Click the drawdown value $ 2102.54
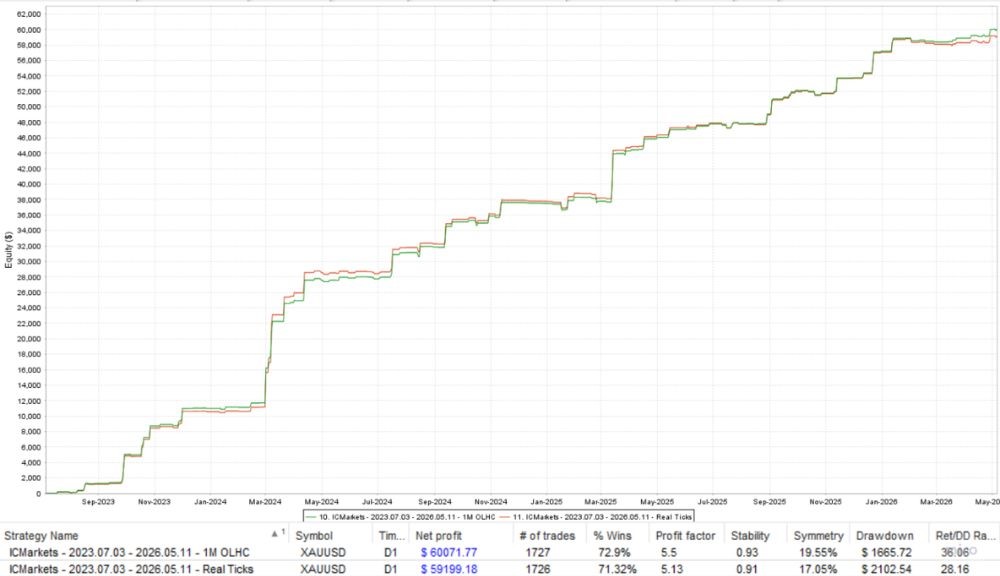Viewport: 1000px width, 576px height. (x=886, y=569)
